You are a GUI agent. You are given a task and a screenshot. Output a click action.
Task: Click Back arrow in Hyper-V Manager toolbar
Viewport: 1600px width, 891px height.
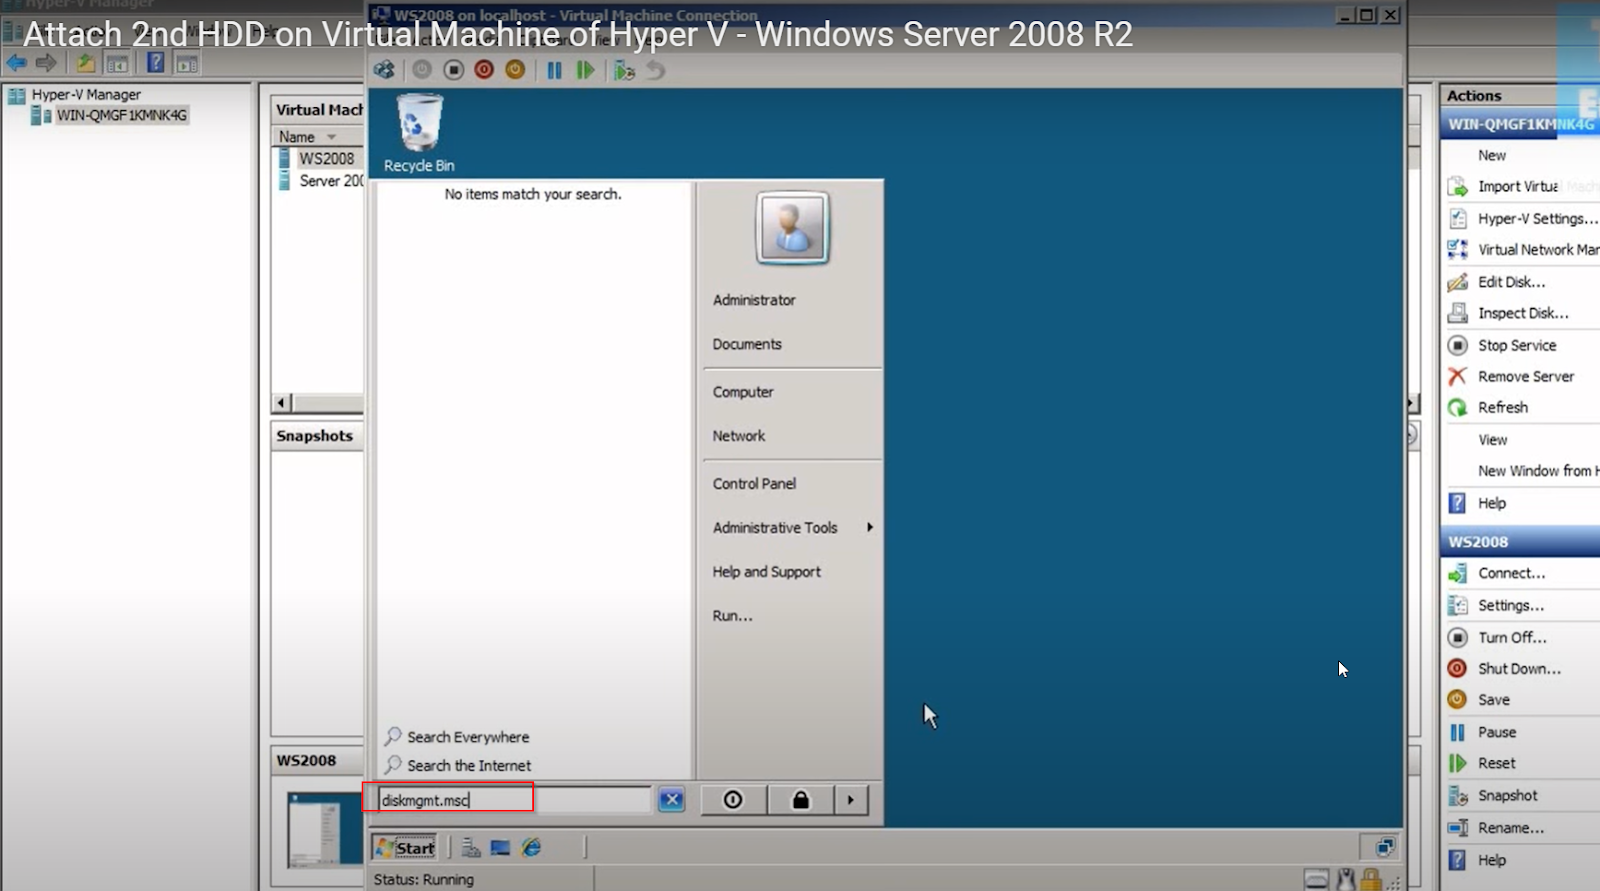coord(17,63)
